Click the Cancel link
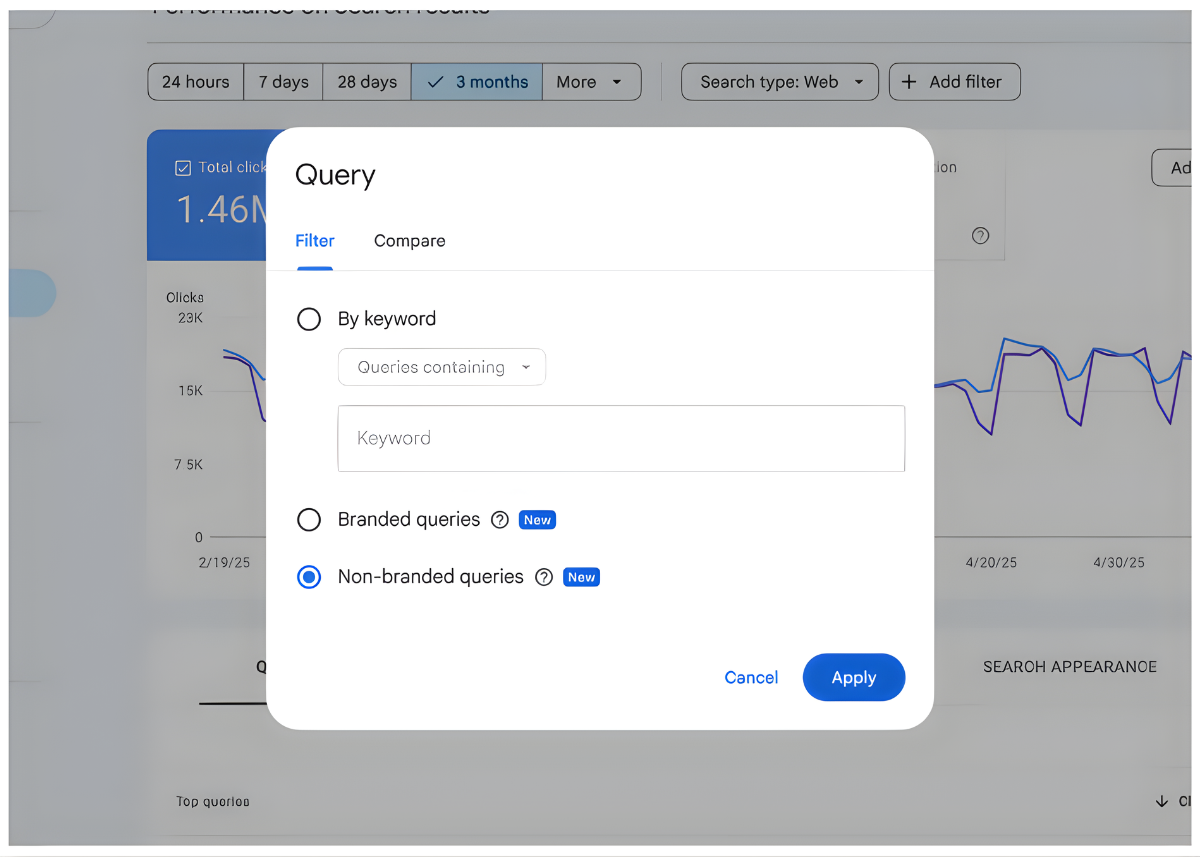 pyautogui.click(x=751, y=677)
